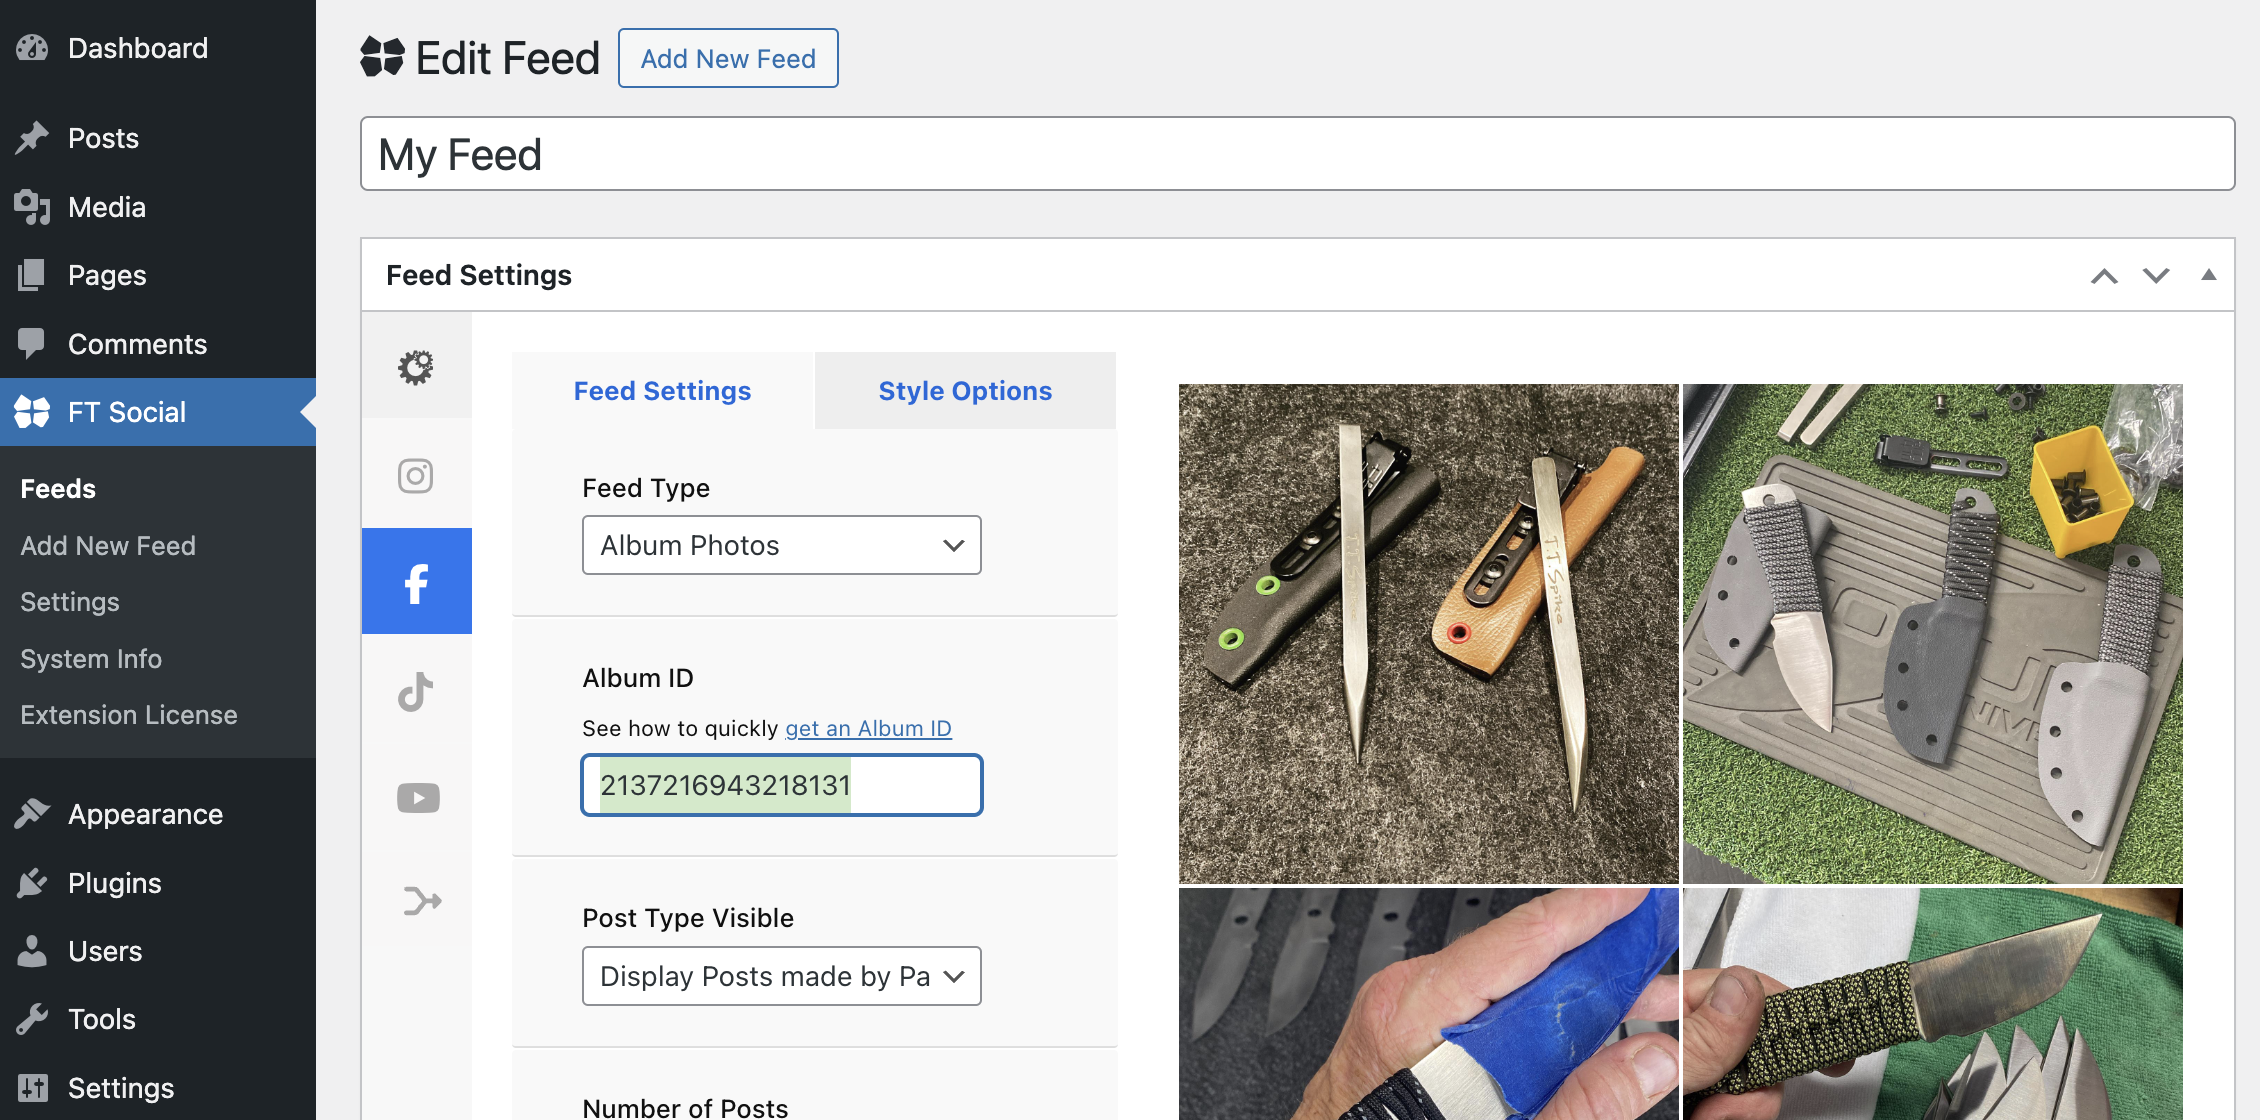The width and height of the screenshot is (2260, 1120).
Task: Open FT Social Settings submenu link
Action: click(x=70, y=602)
